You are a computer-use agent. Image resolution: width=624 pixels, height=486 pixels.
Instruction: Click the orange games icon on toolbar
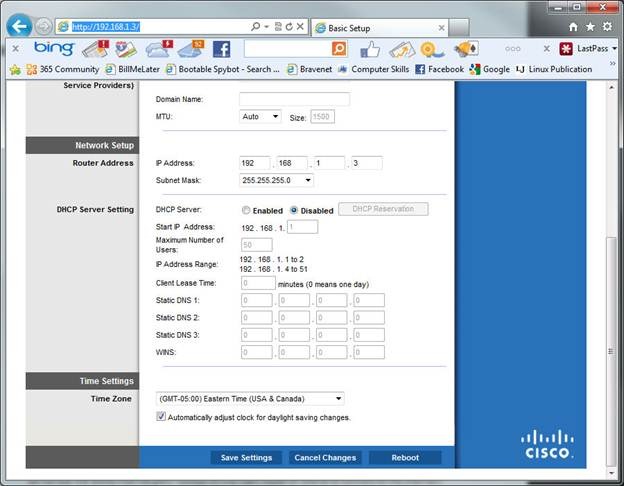[466, 49]
